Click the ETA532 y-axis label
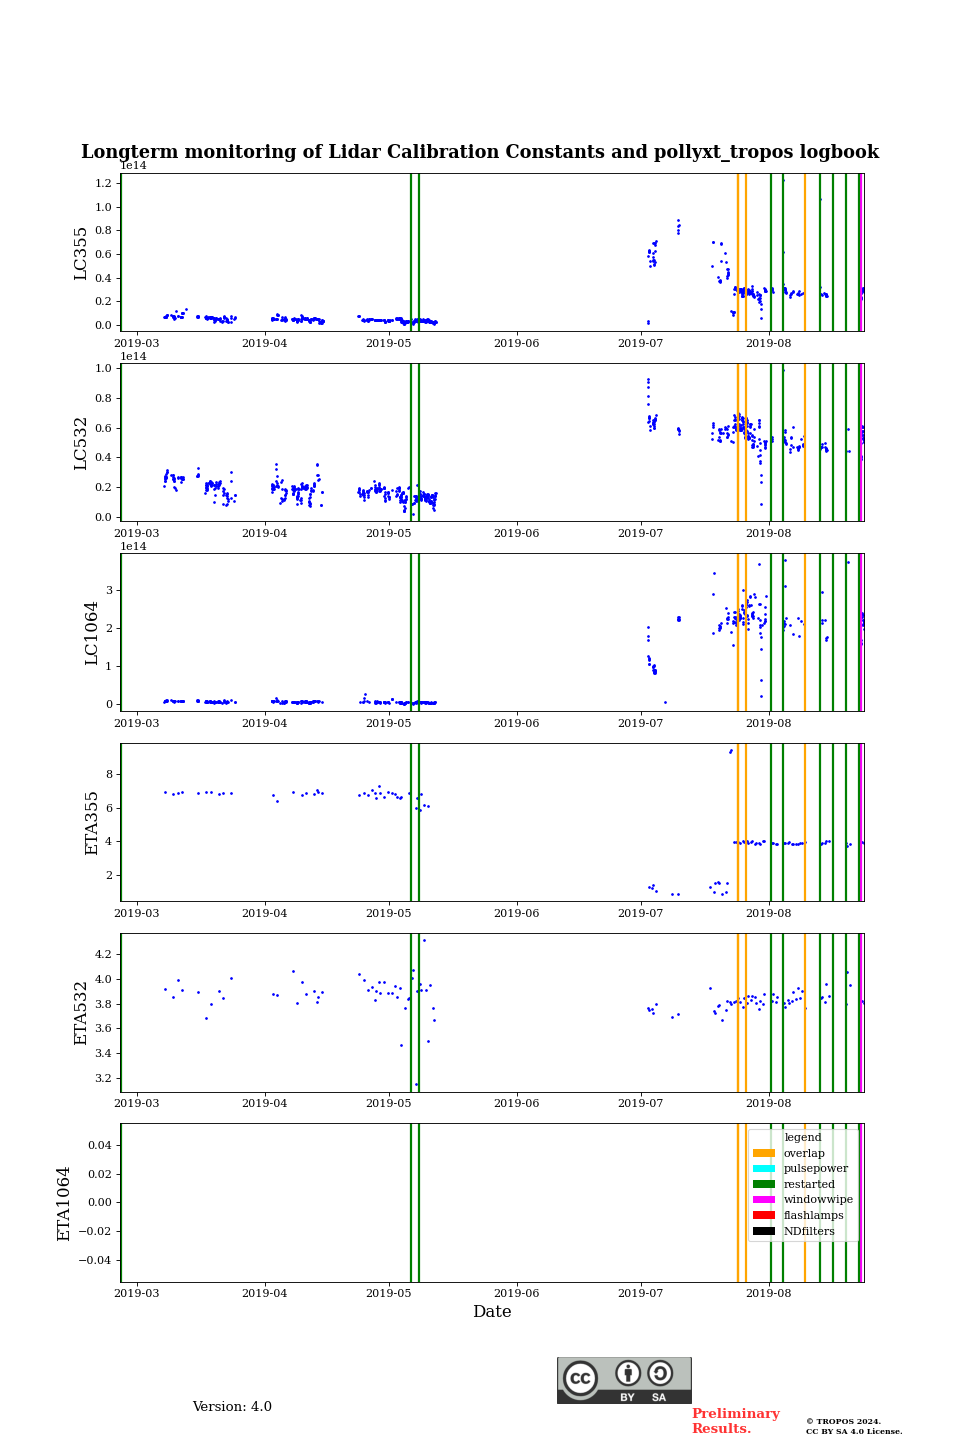The image size is (960, 1440). (x=81, y=1013)
